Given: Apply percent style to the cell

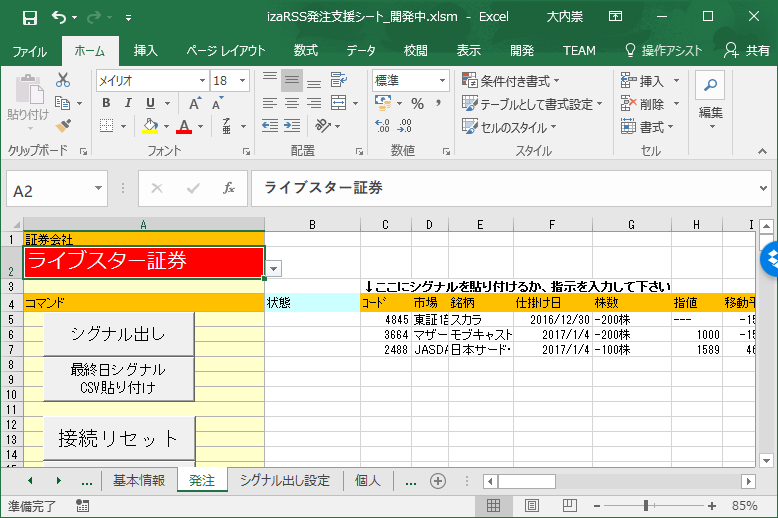Looking at the screenshot, I should [417, 103].
